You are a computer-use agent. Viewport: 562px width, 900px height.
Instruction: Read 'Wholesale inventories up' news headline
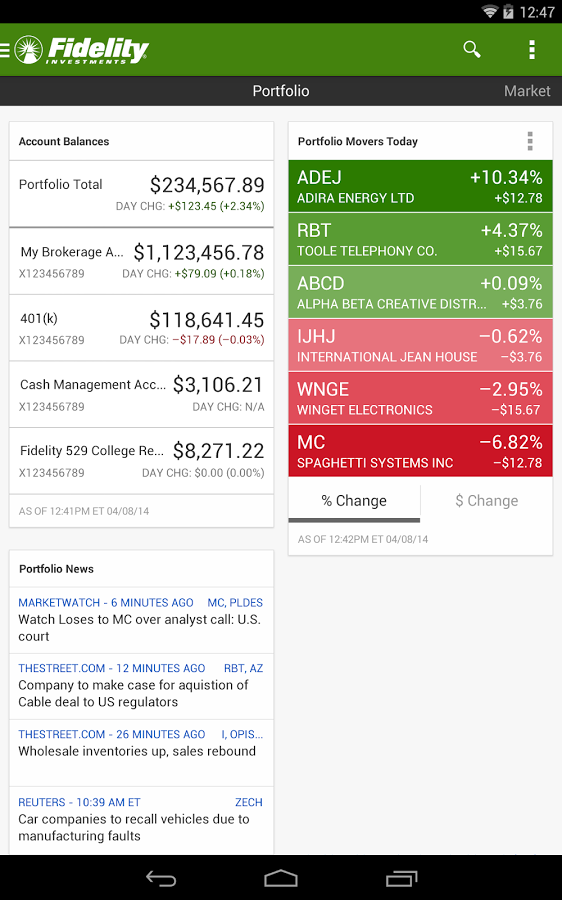[x=137, y=751]
